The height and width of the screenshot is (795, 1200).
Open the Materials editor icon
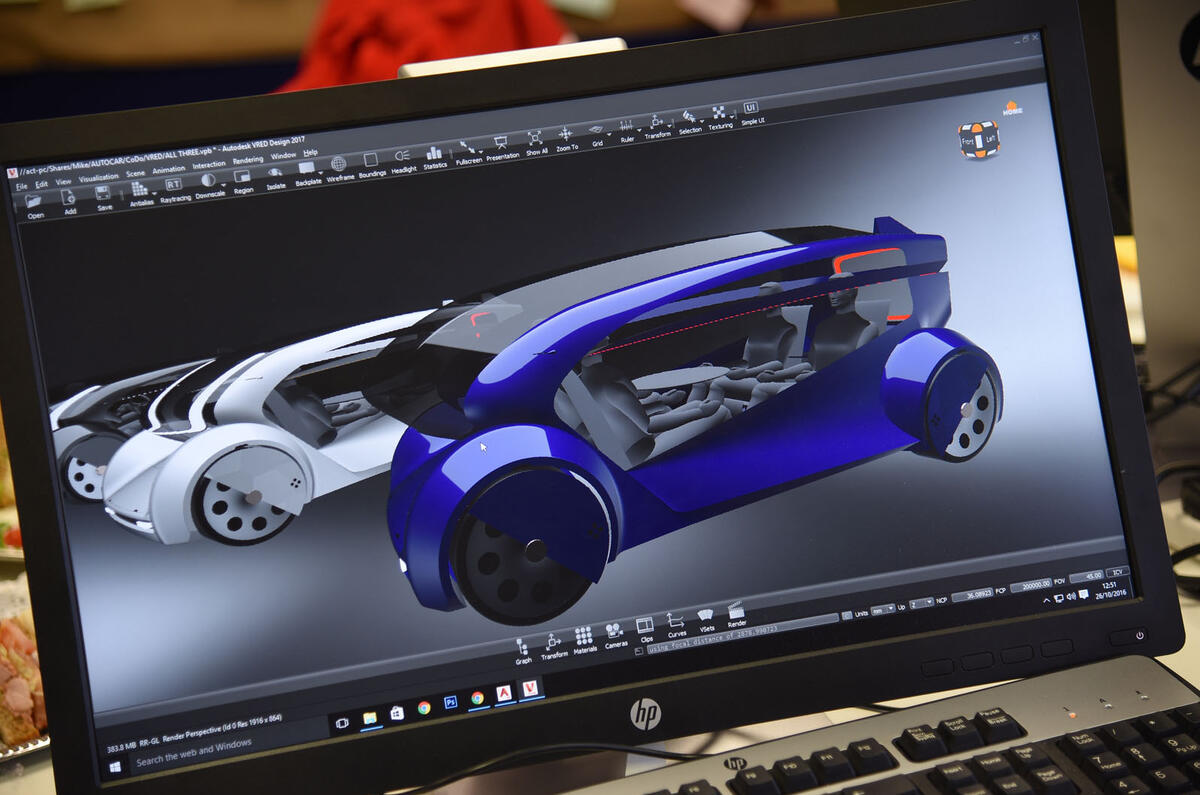[584, 637]
